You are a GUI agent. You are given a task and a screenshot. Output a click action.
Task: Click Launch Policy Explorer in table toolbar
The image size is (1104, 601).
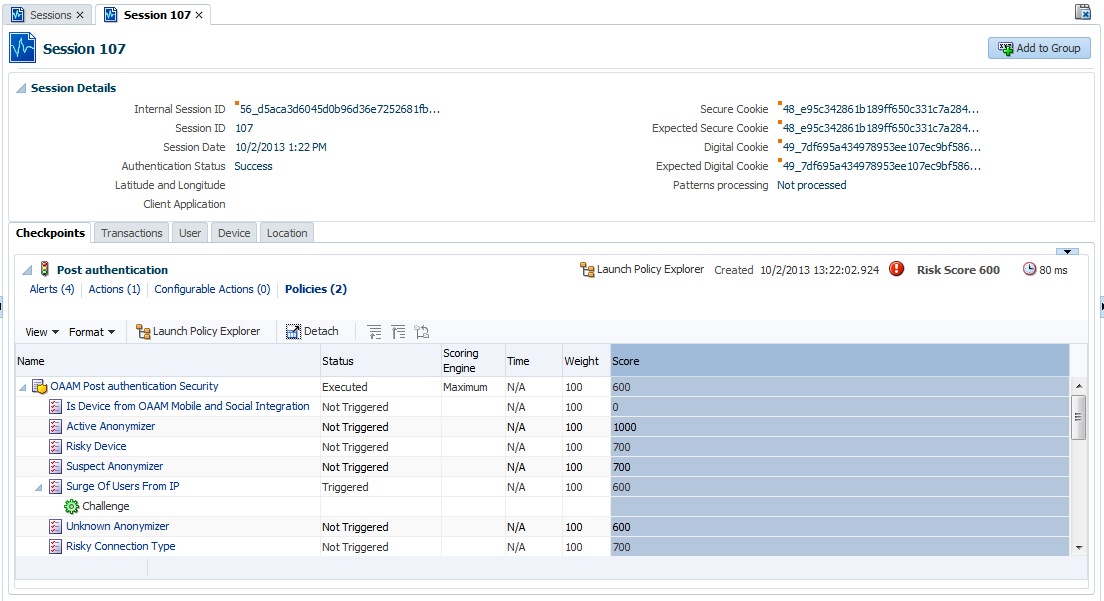pos(198,331)
